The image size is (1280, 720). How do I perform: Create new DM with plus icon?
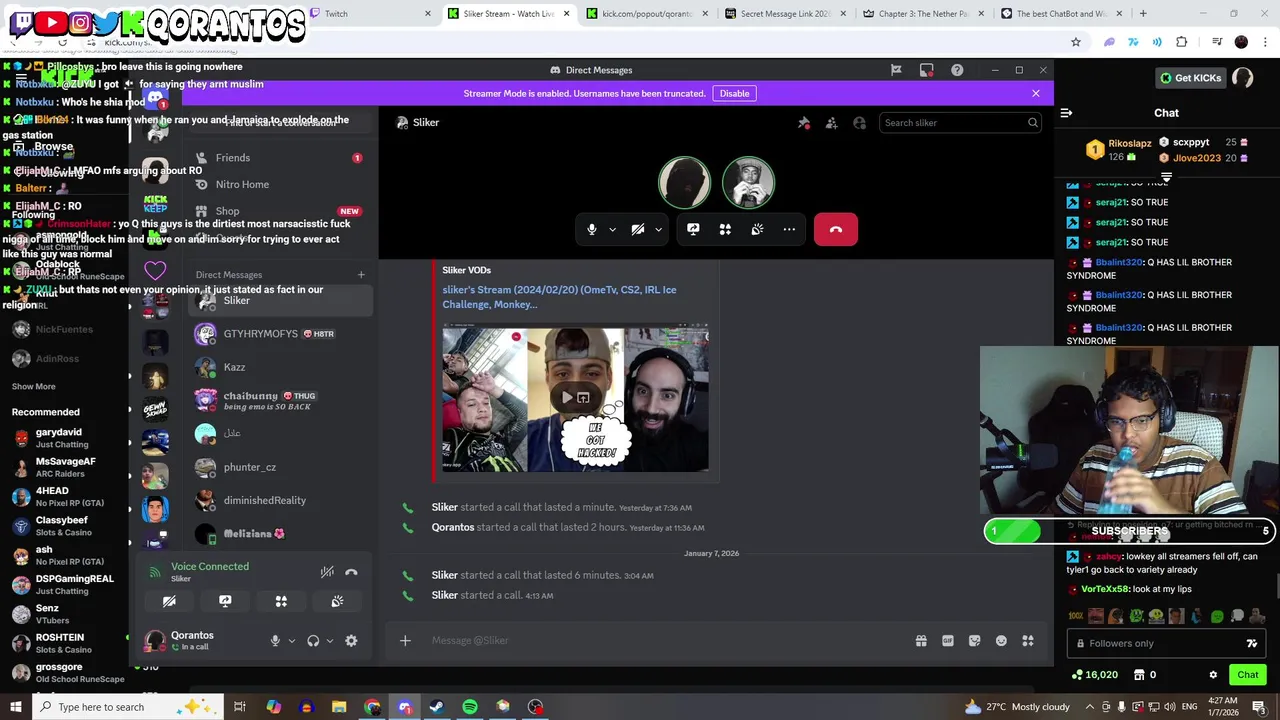(x=361, y=275)
